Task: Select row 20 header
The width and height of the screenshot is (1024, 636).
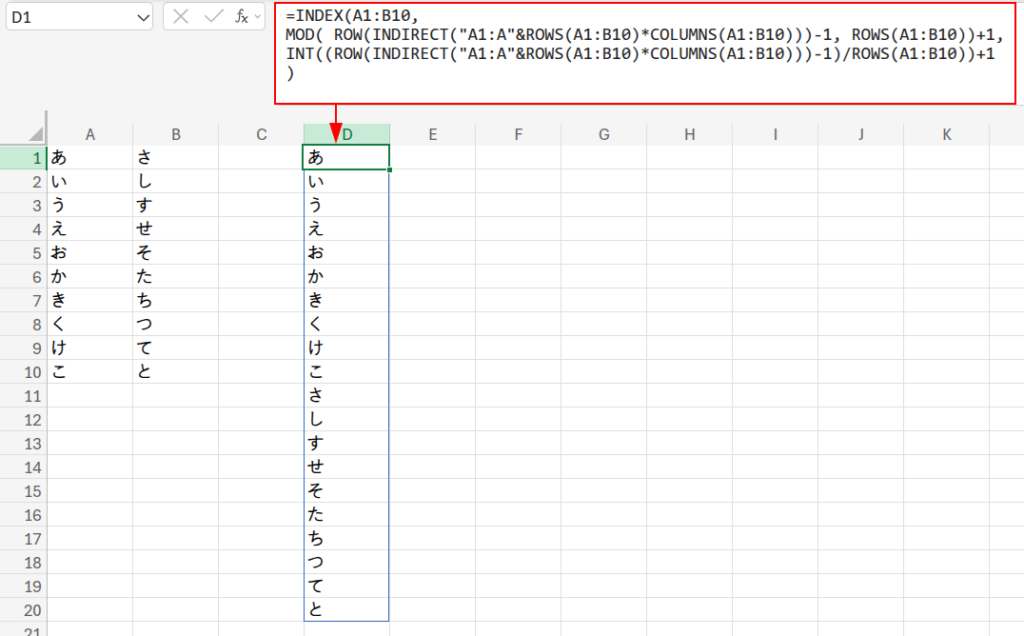Action: [x=23, y=610]
